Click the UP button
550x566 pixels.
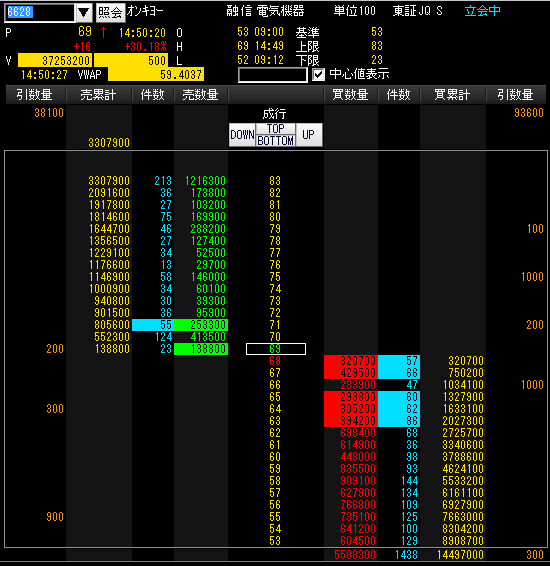click(309, 135)
